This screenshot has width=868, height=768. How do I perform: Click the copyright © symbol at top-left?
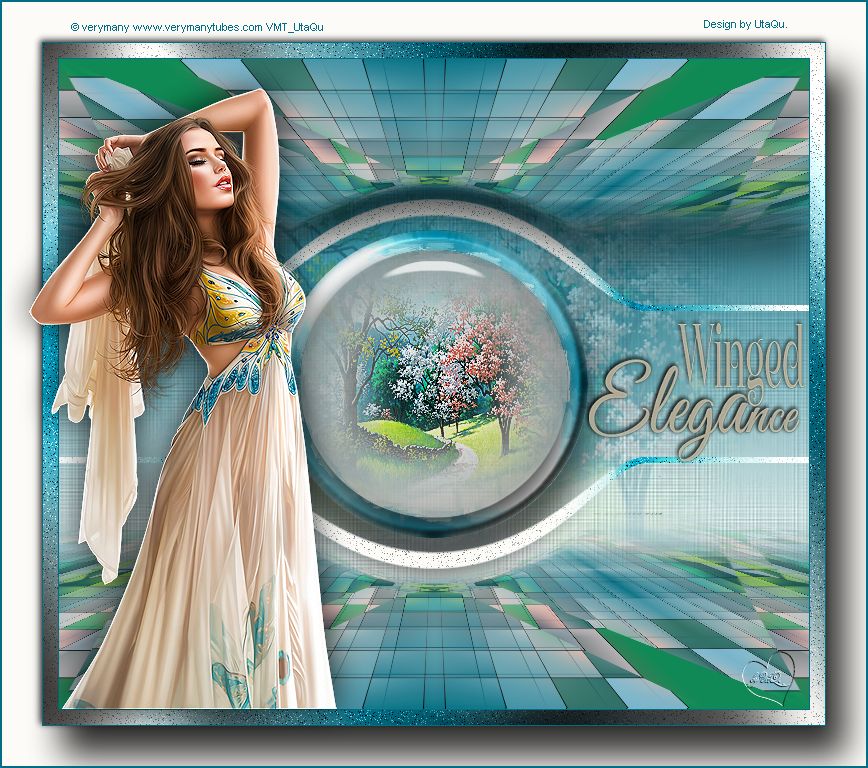pos(75,27)
